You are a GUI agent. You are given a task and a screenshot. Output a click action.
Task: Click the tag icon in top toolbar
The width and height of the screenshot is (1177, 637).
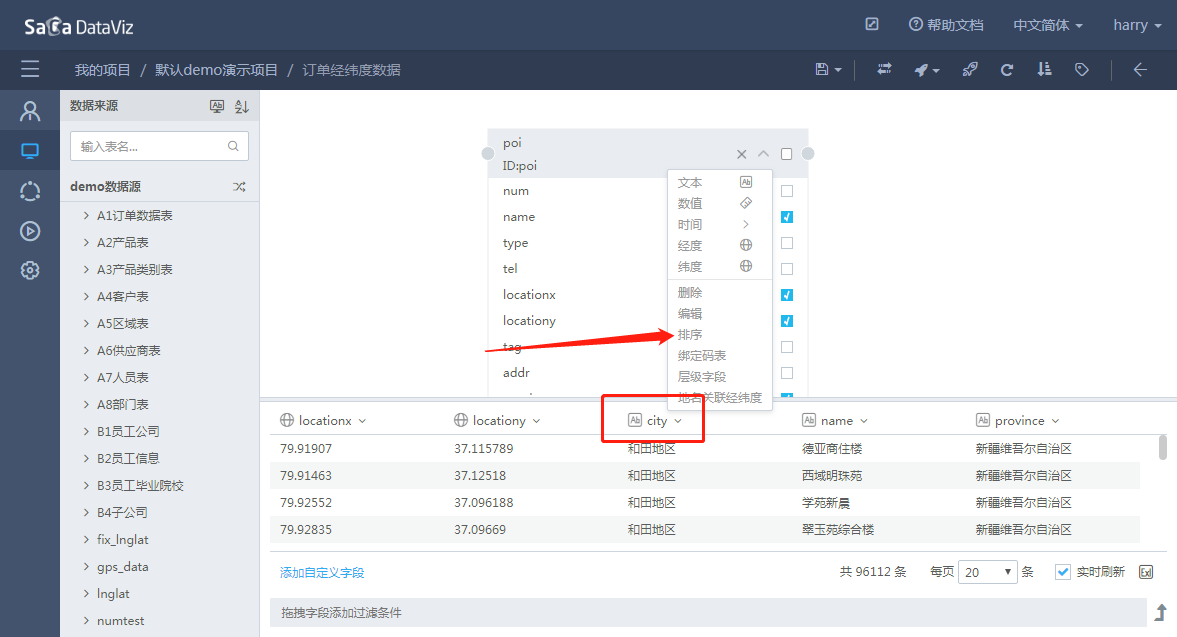click(1081, 69)
